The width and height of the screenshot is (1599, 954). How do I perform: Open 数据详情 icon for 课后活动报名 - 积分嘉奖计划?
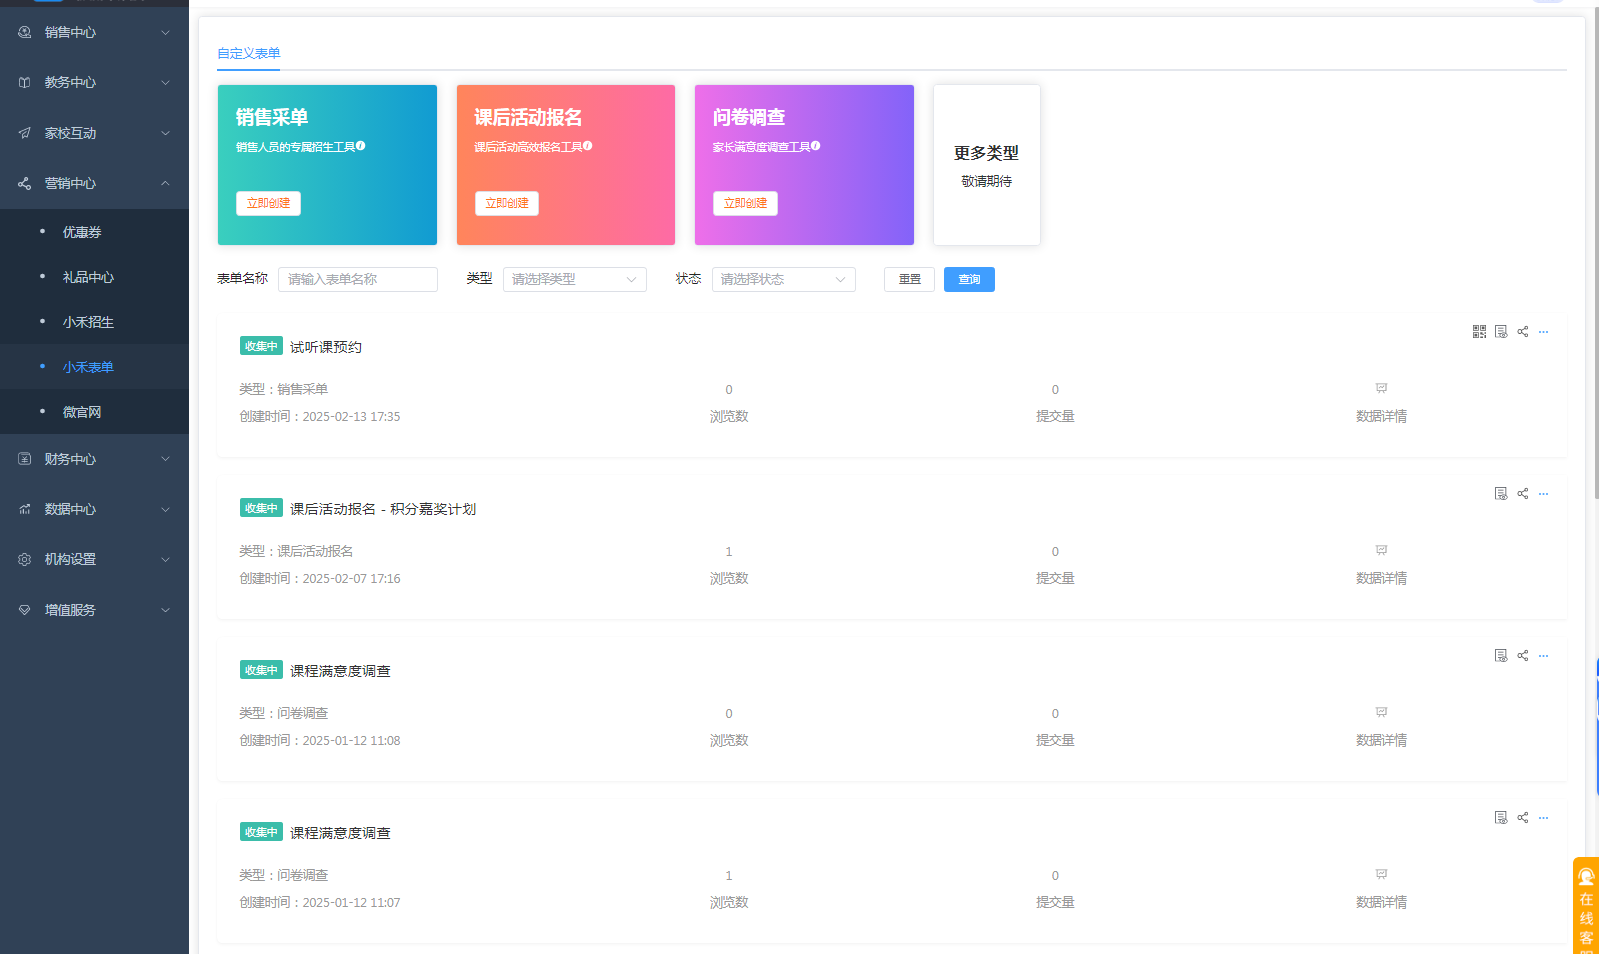(x=1381, y=550)
